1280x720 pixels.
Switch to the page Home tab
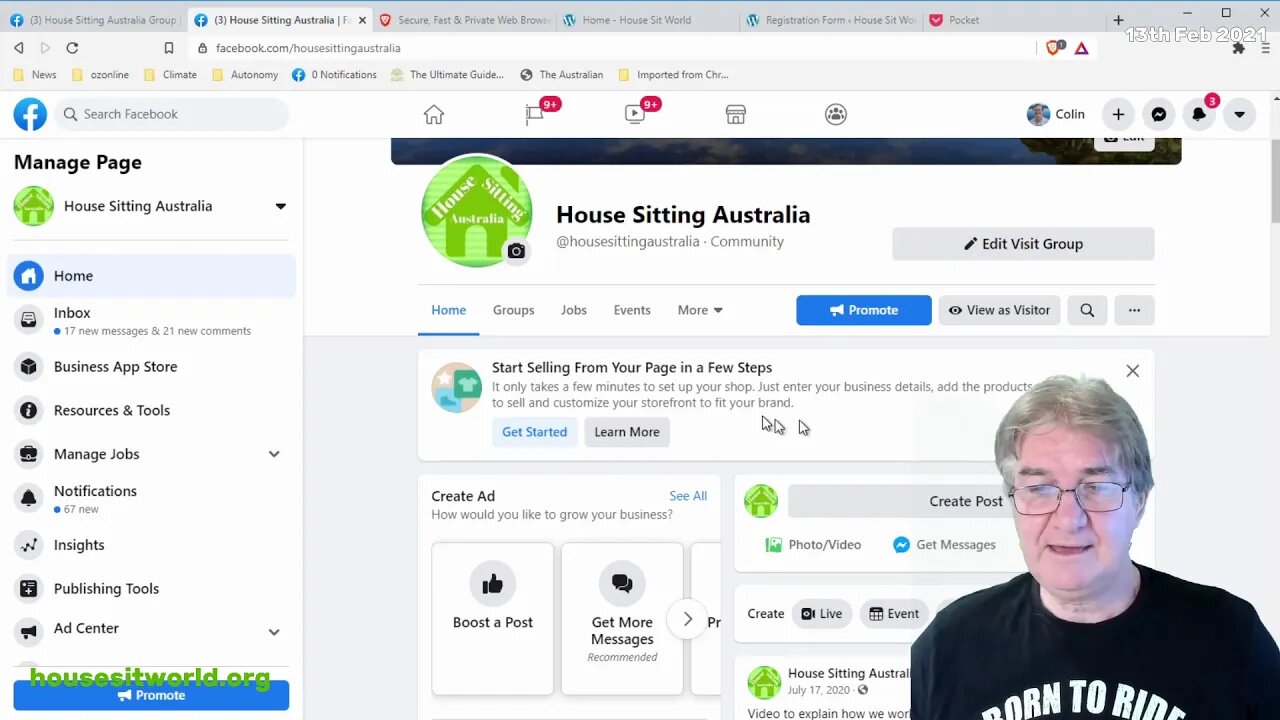[x=448, y=310]
